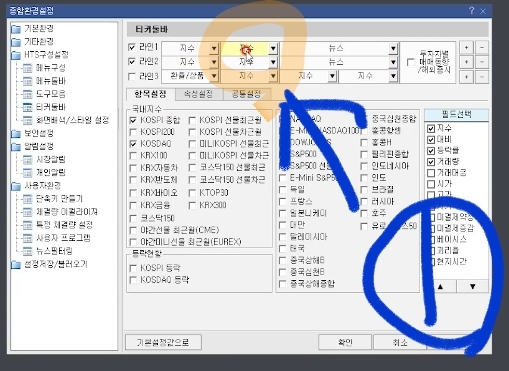The width and height of the screenshot is (509, 371).
Task: Open the 환율/상품 dropdown on 라인3
Action: tap(214, 77)
